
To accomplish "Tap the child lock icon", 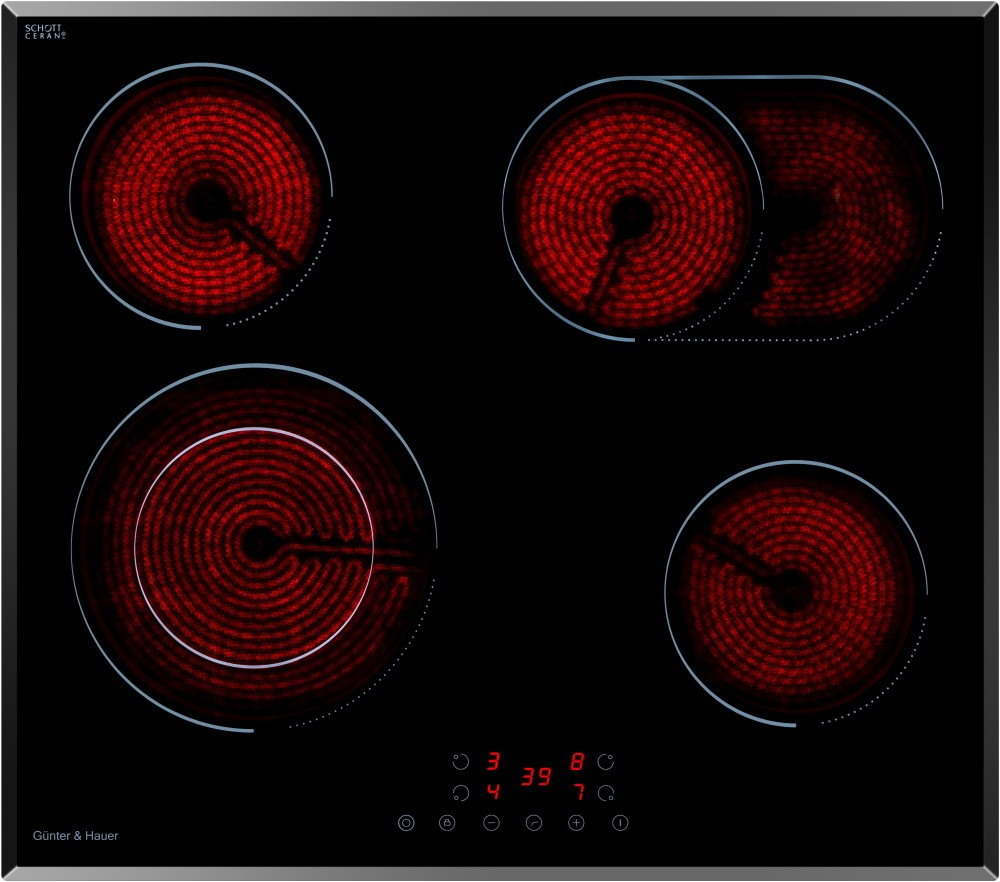I will click(447, 823).
